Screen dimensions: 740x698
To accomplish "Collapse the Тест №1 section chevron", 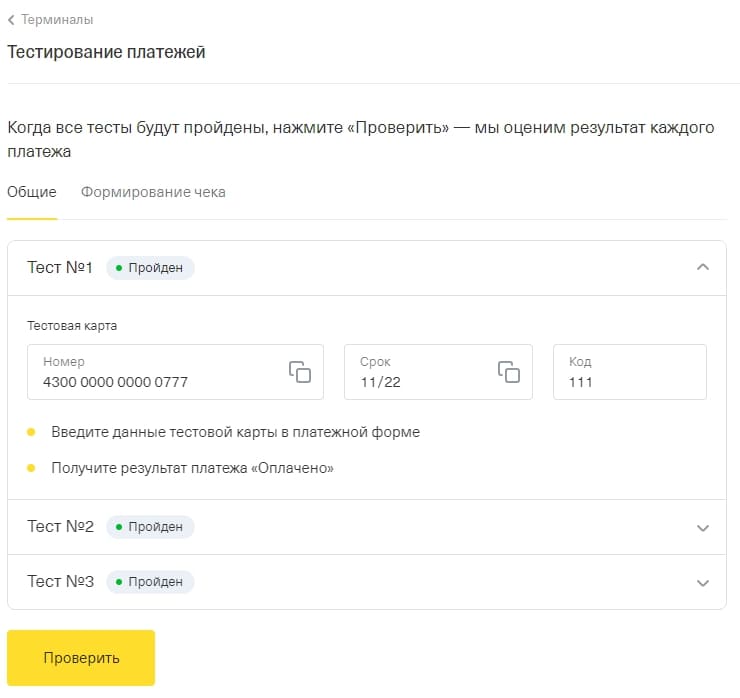I will click(702, 267).
